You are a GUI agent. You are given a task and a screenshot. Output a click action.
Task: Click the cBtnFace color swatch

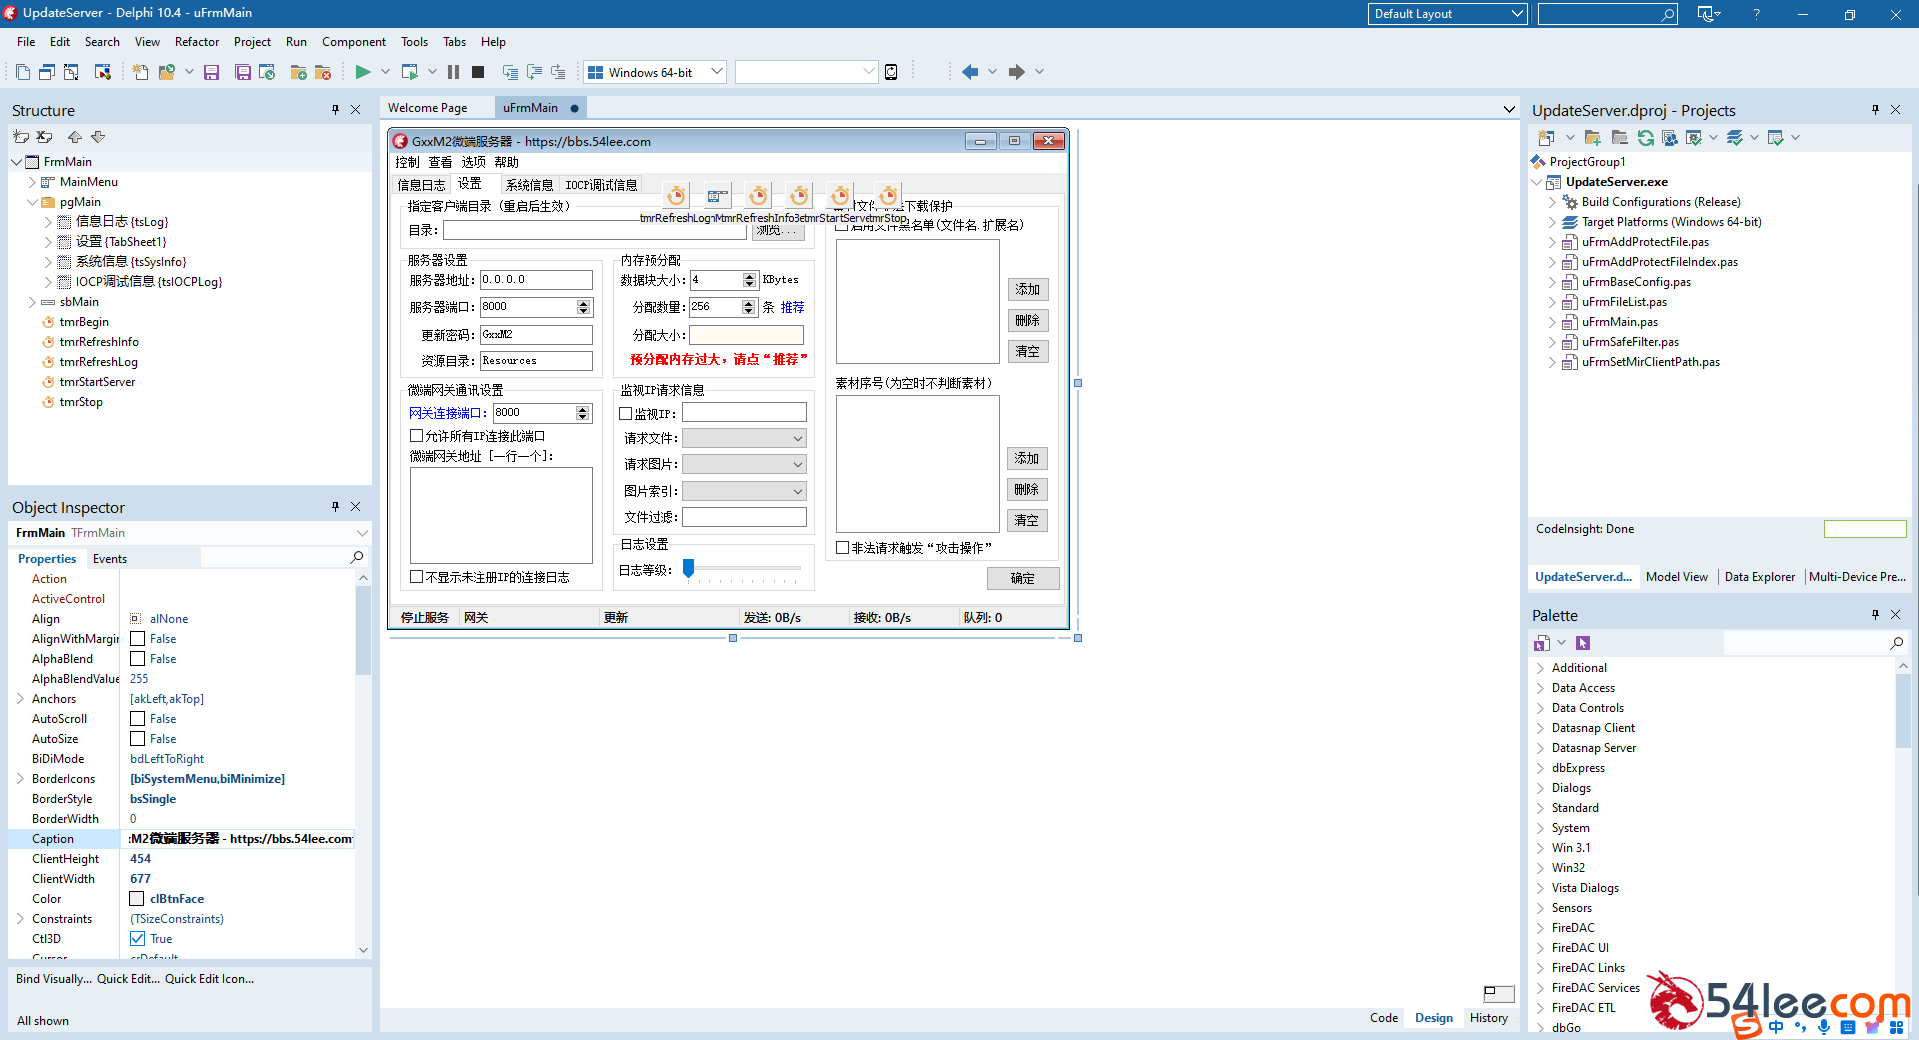(138, 899)
